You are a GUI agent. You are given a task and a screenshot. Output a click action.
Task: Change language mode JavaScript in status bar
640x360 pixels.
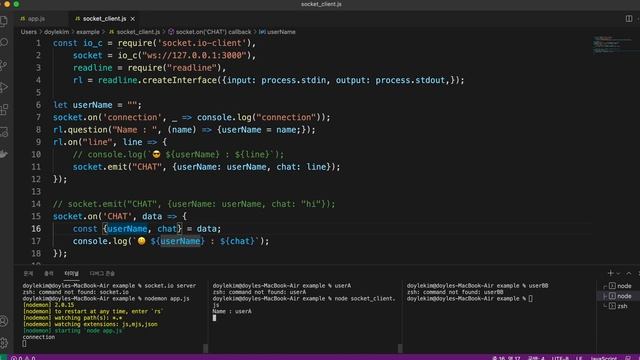coord(603,358)
